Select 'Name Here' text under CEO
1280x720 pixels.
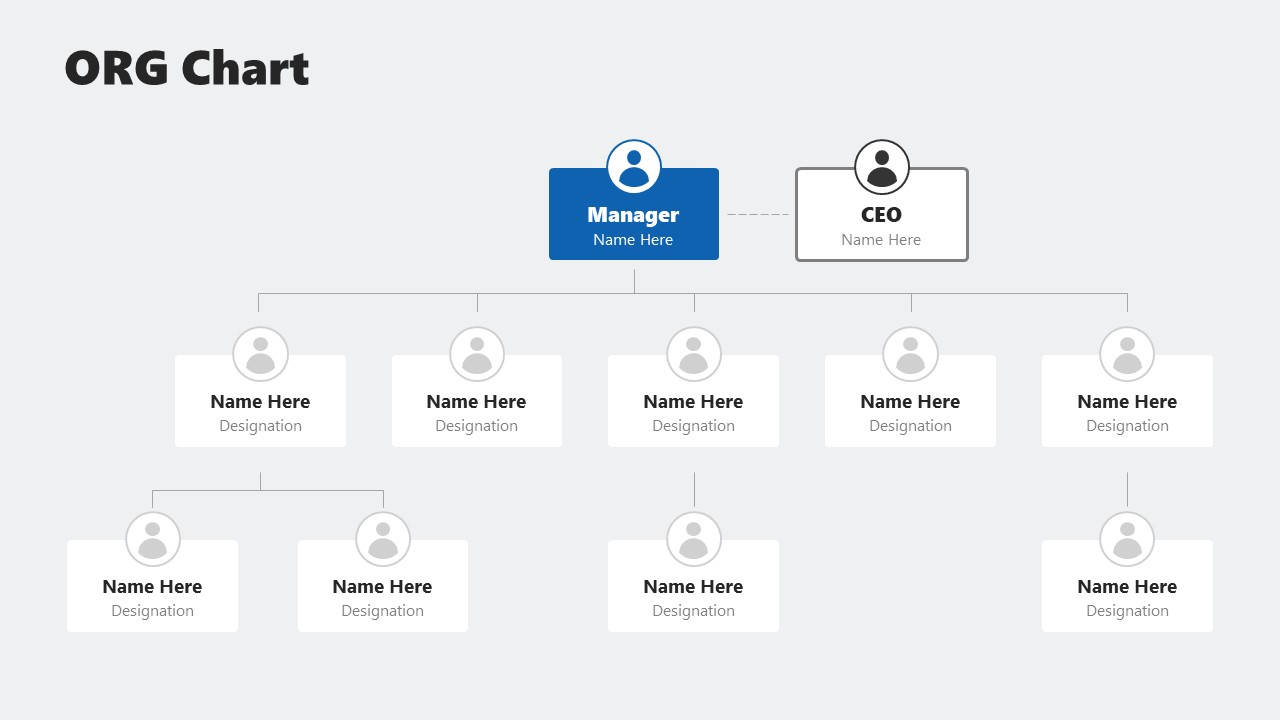[881, 240]
